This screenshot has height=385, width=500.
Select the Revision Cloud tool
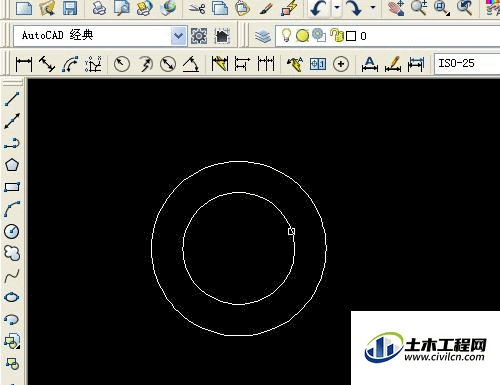coord(12,253)
